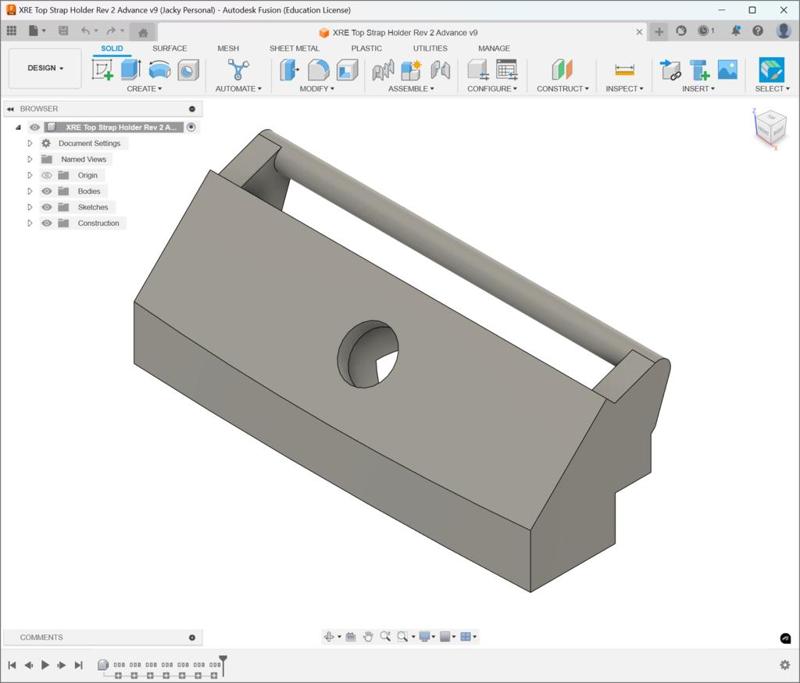
Task: Switch to the MESH tab
Action: [x=228, y=48]
